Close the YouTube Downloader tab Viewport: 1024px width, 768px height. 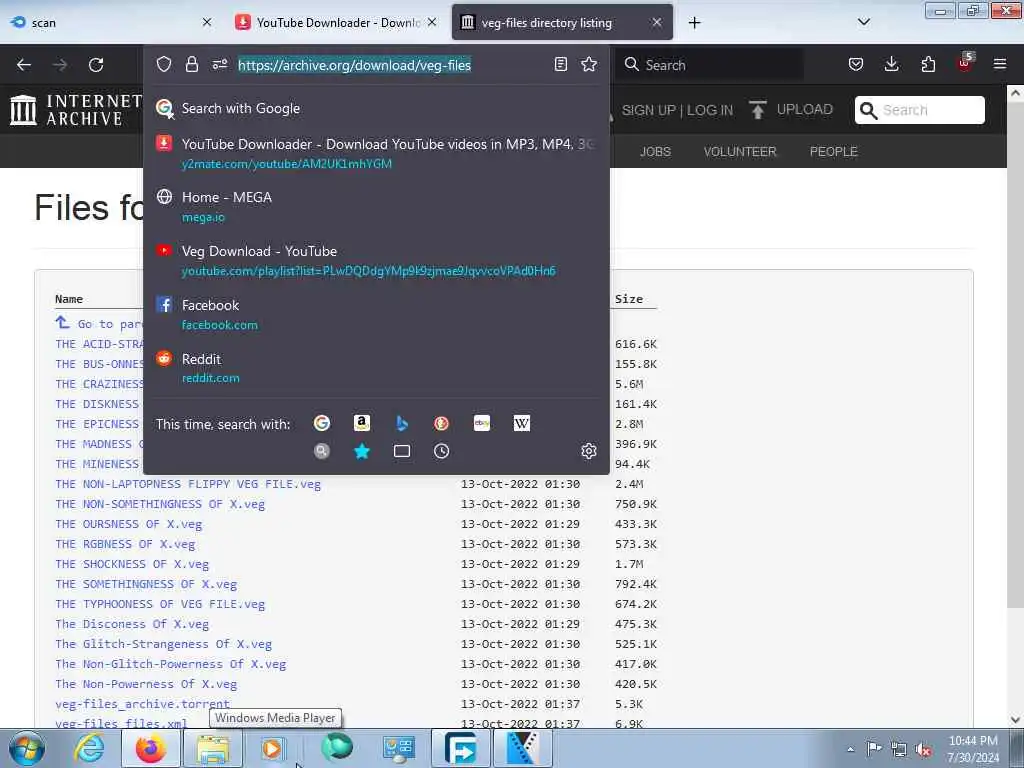coord(432,22)
